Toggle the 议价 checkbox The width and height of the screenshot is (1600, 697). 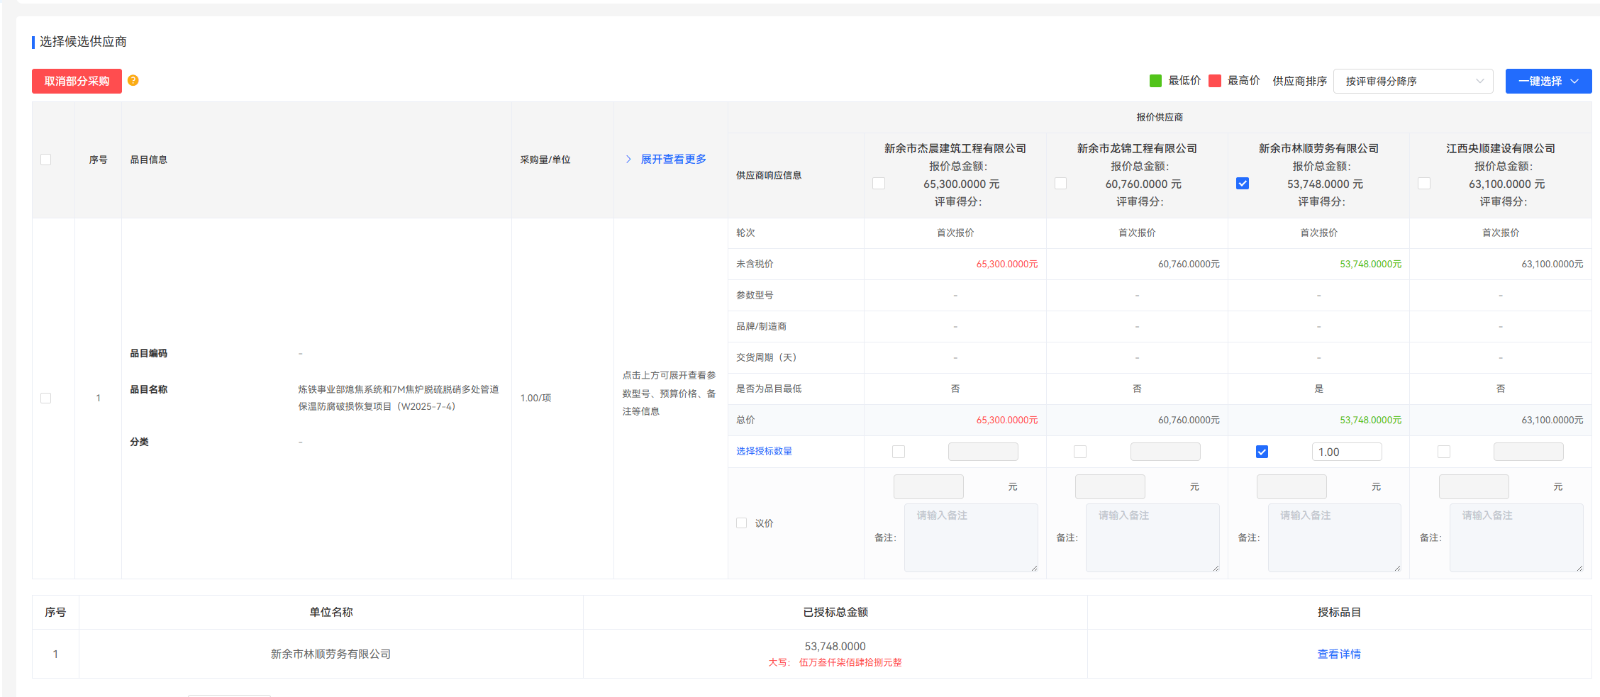point(741,523)
